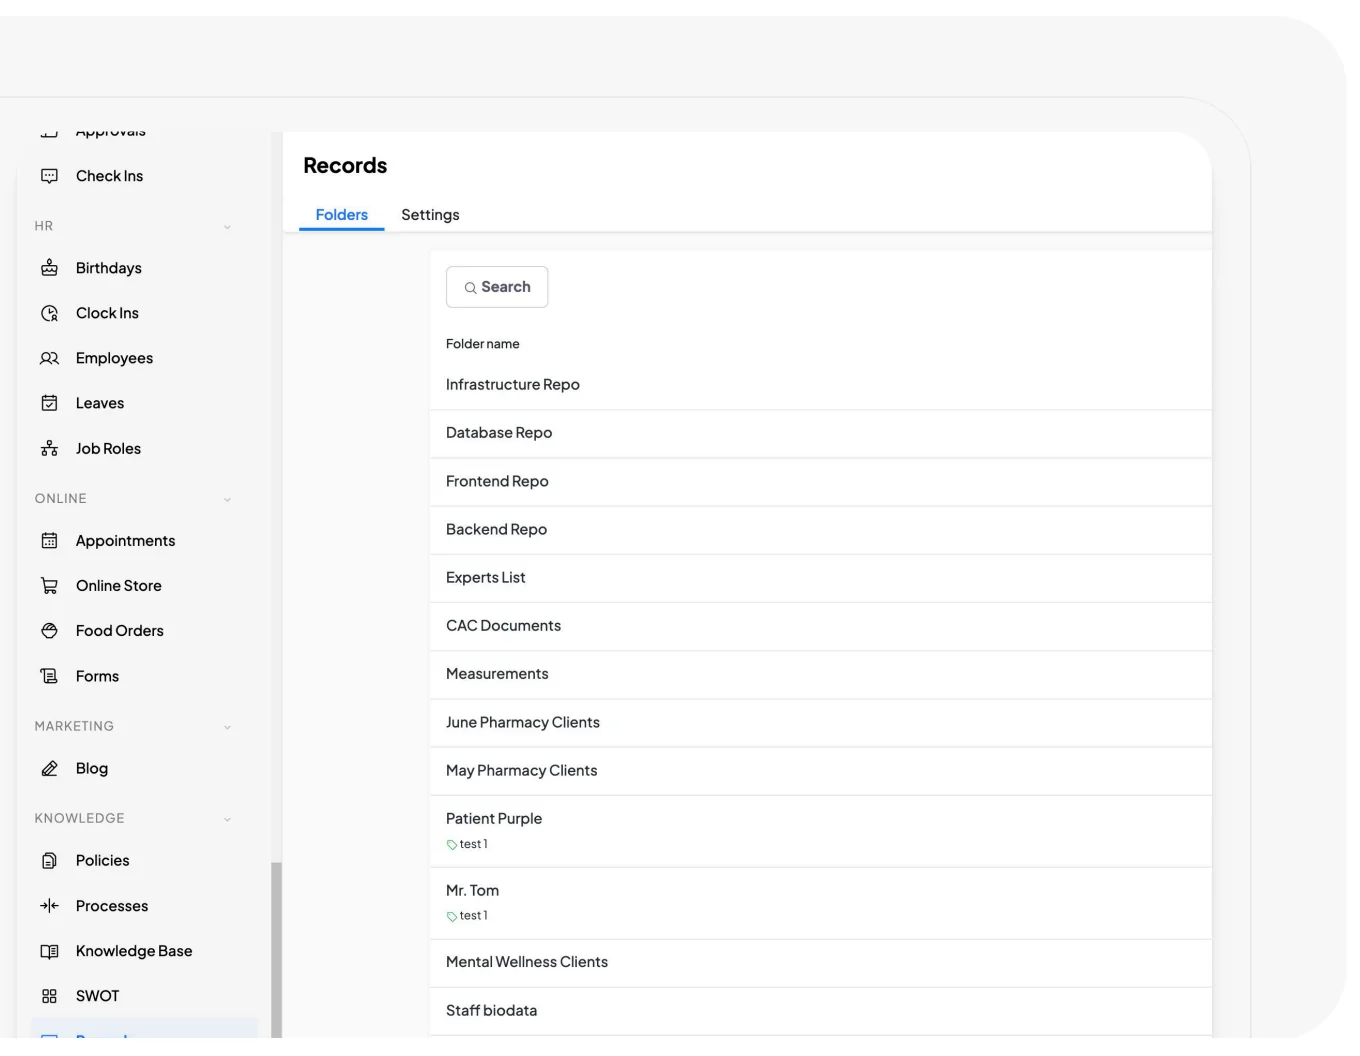
Task: Select Food Orders menu item
Action: pyautogui.click(x=119, y=631)
